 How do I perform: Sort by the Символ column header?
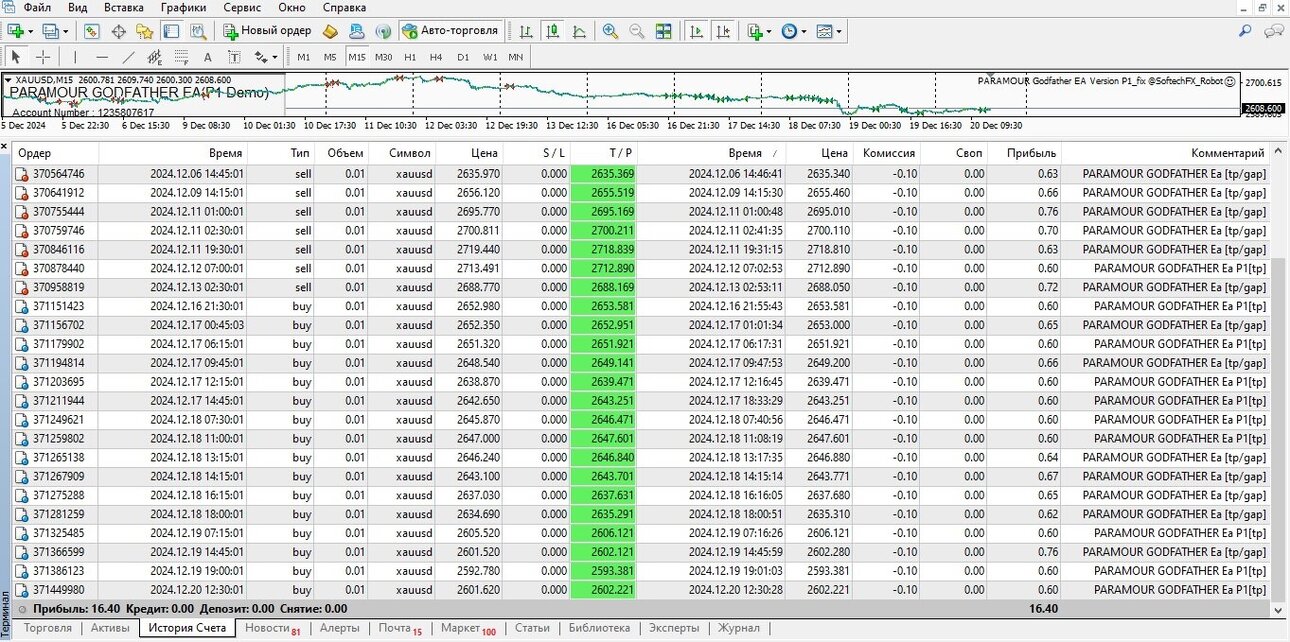coord(402,153)
